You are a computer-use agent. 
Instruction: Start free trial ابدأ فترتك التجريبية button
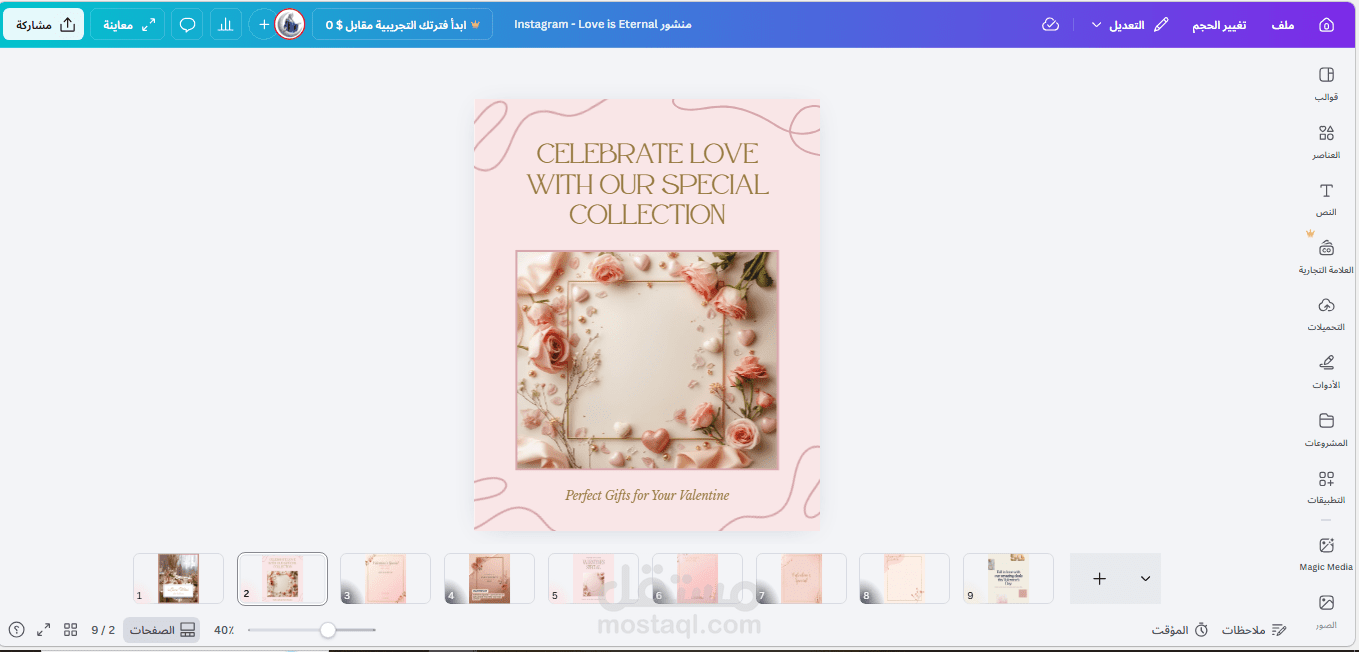pyautogui.click(x=402, y=24)
